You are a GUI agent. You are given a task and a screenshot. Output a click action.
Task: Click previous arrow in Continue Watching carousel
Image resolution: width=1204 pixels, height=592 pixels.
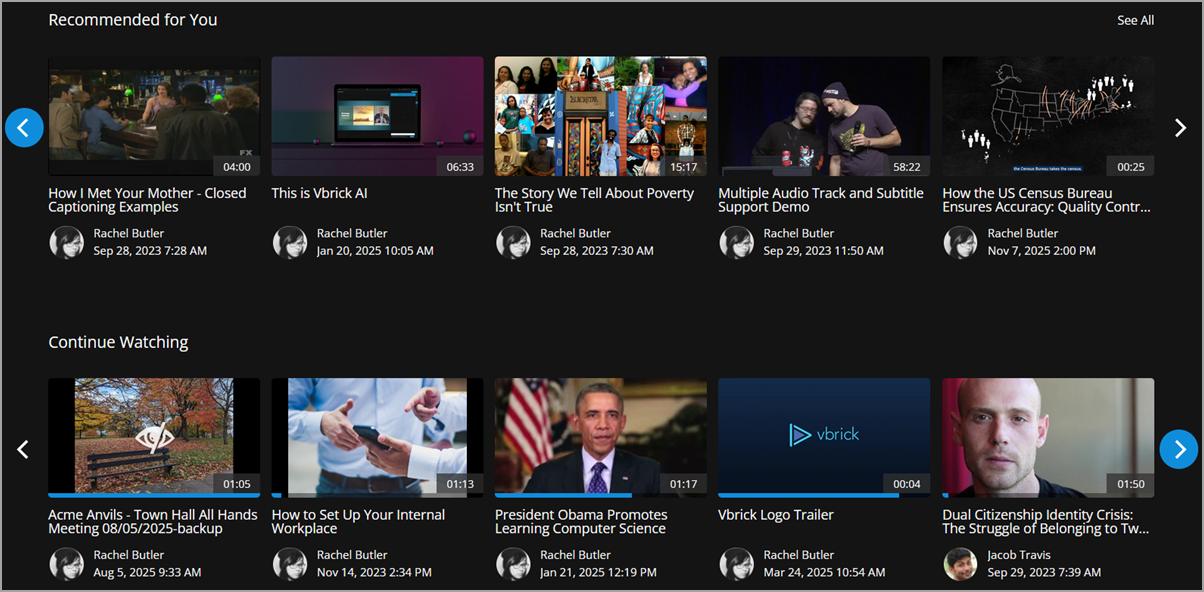pos(24,450)
